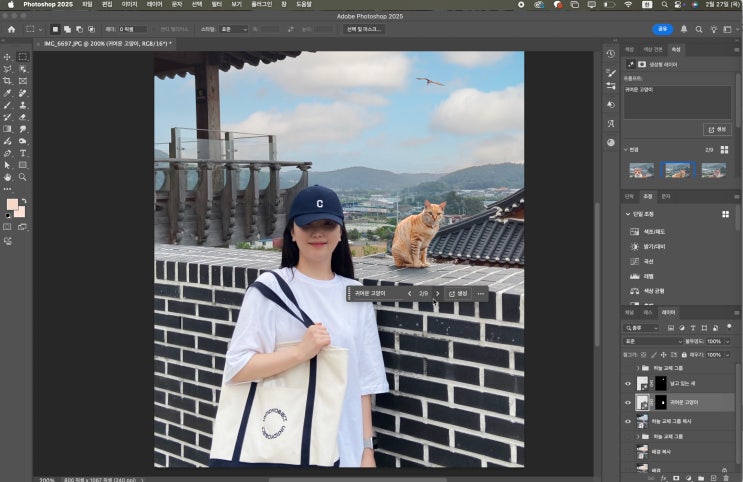Select the Eraser tool
This screenshot has height=482, width=743.
(x=23, y=117)
